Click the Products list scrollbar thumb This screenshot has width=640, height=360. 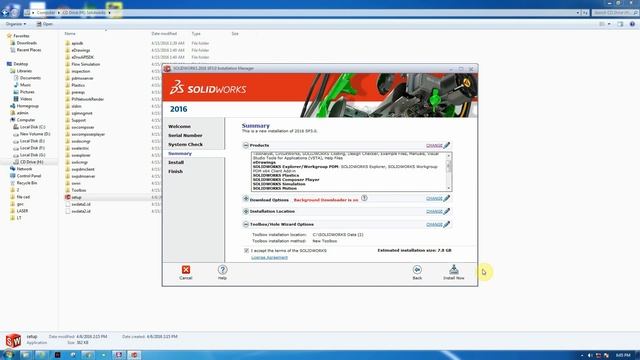tap(449, 165)
